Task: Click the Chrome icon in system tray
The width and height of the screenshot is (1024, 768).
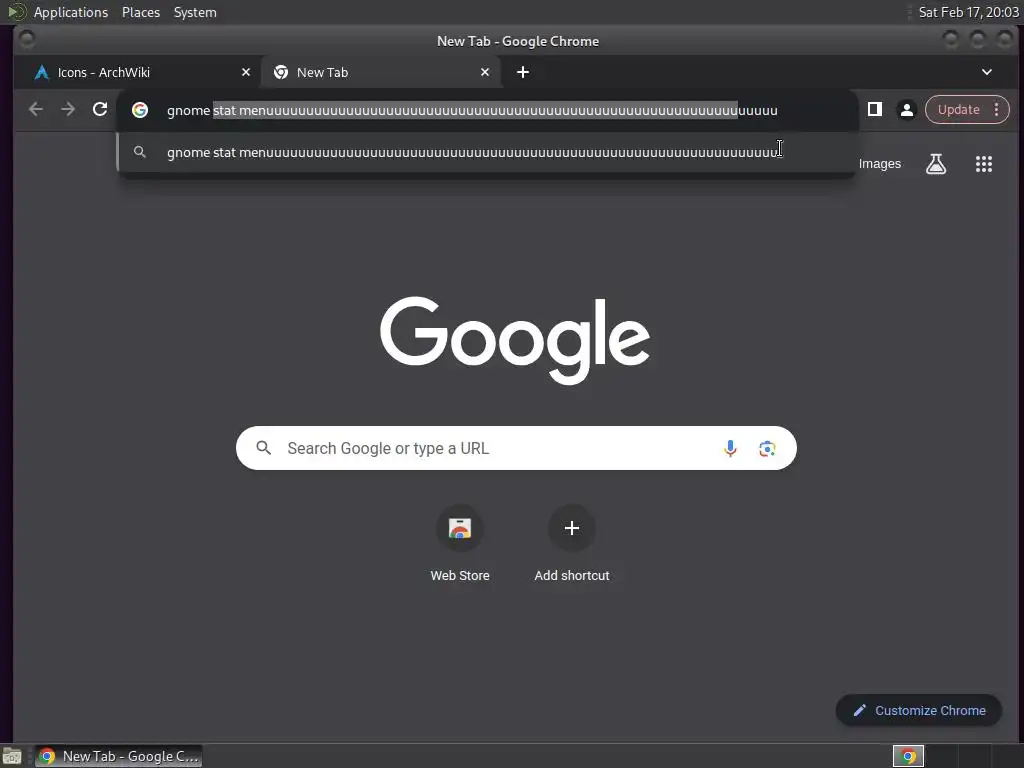Action: click(908, 756)
